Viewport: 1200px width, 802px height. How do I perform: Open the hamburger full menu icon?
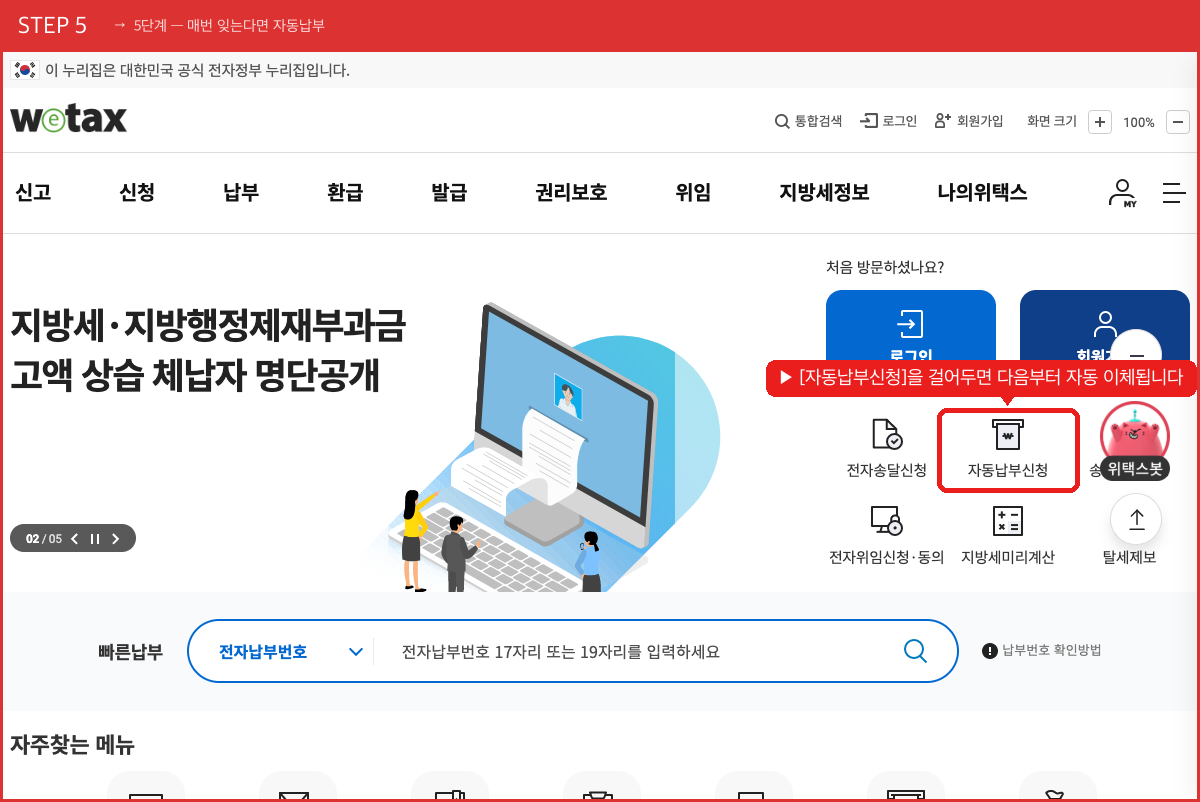pos(1174,193)
